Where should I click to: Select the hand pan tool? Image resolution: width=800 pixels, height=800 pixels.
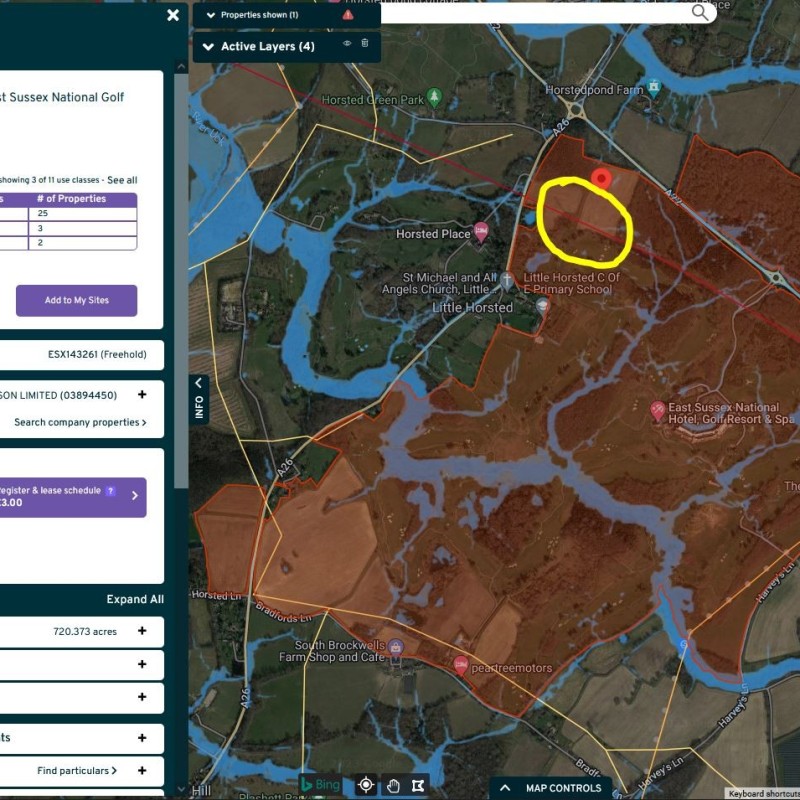coord(393,785)
